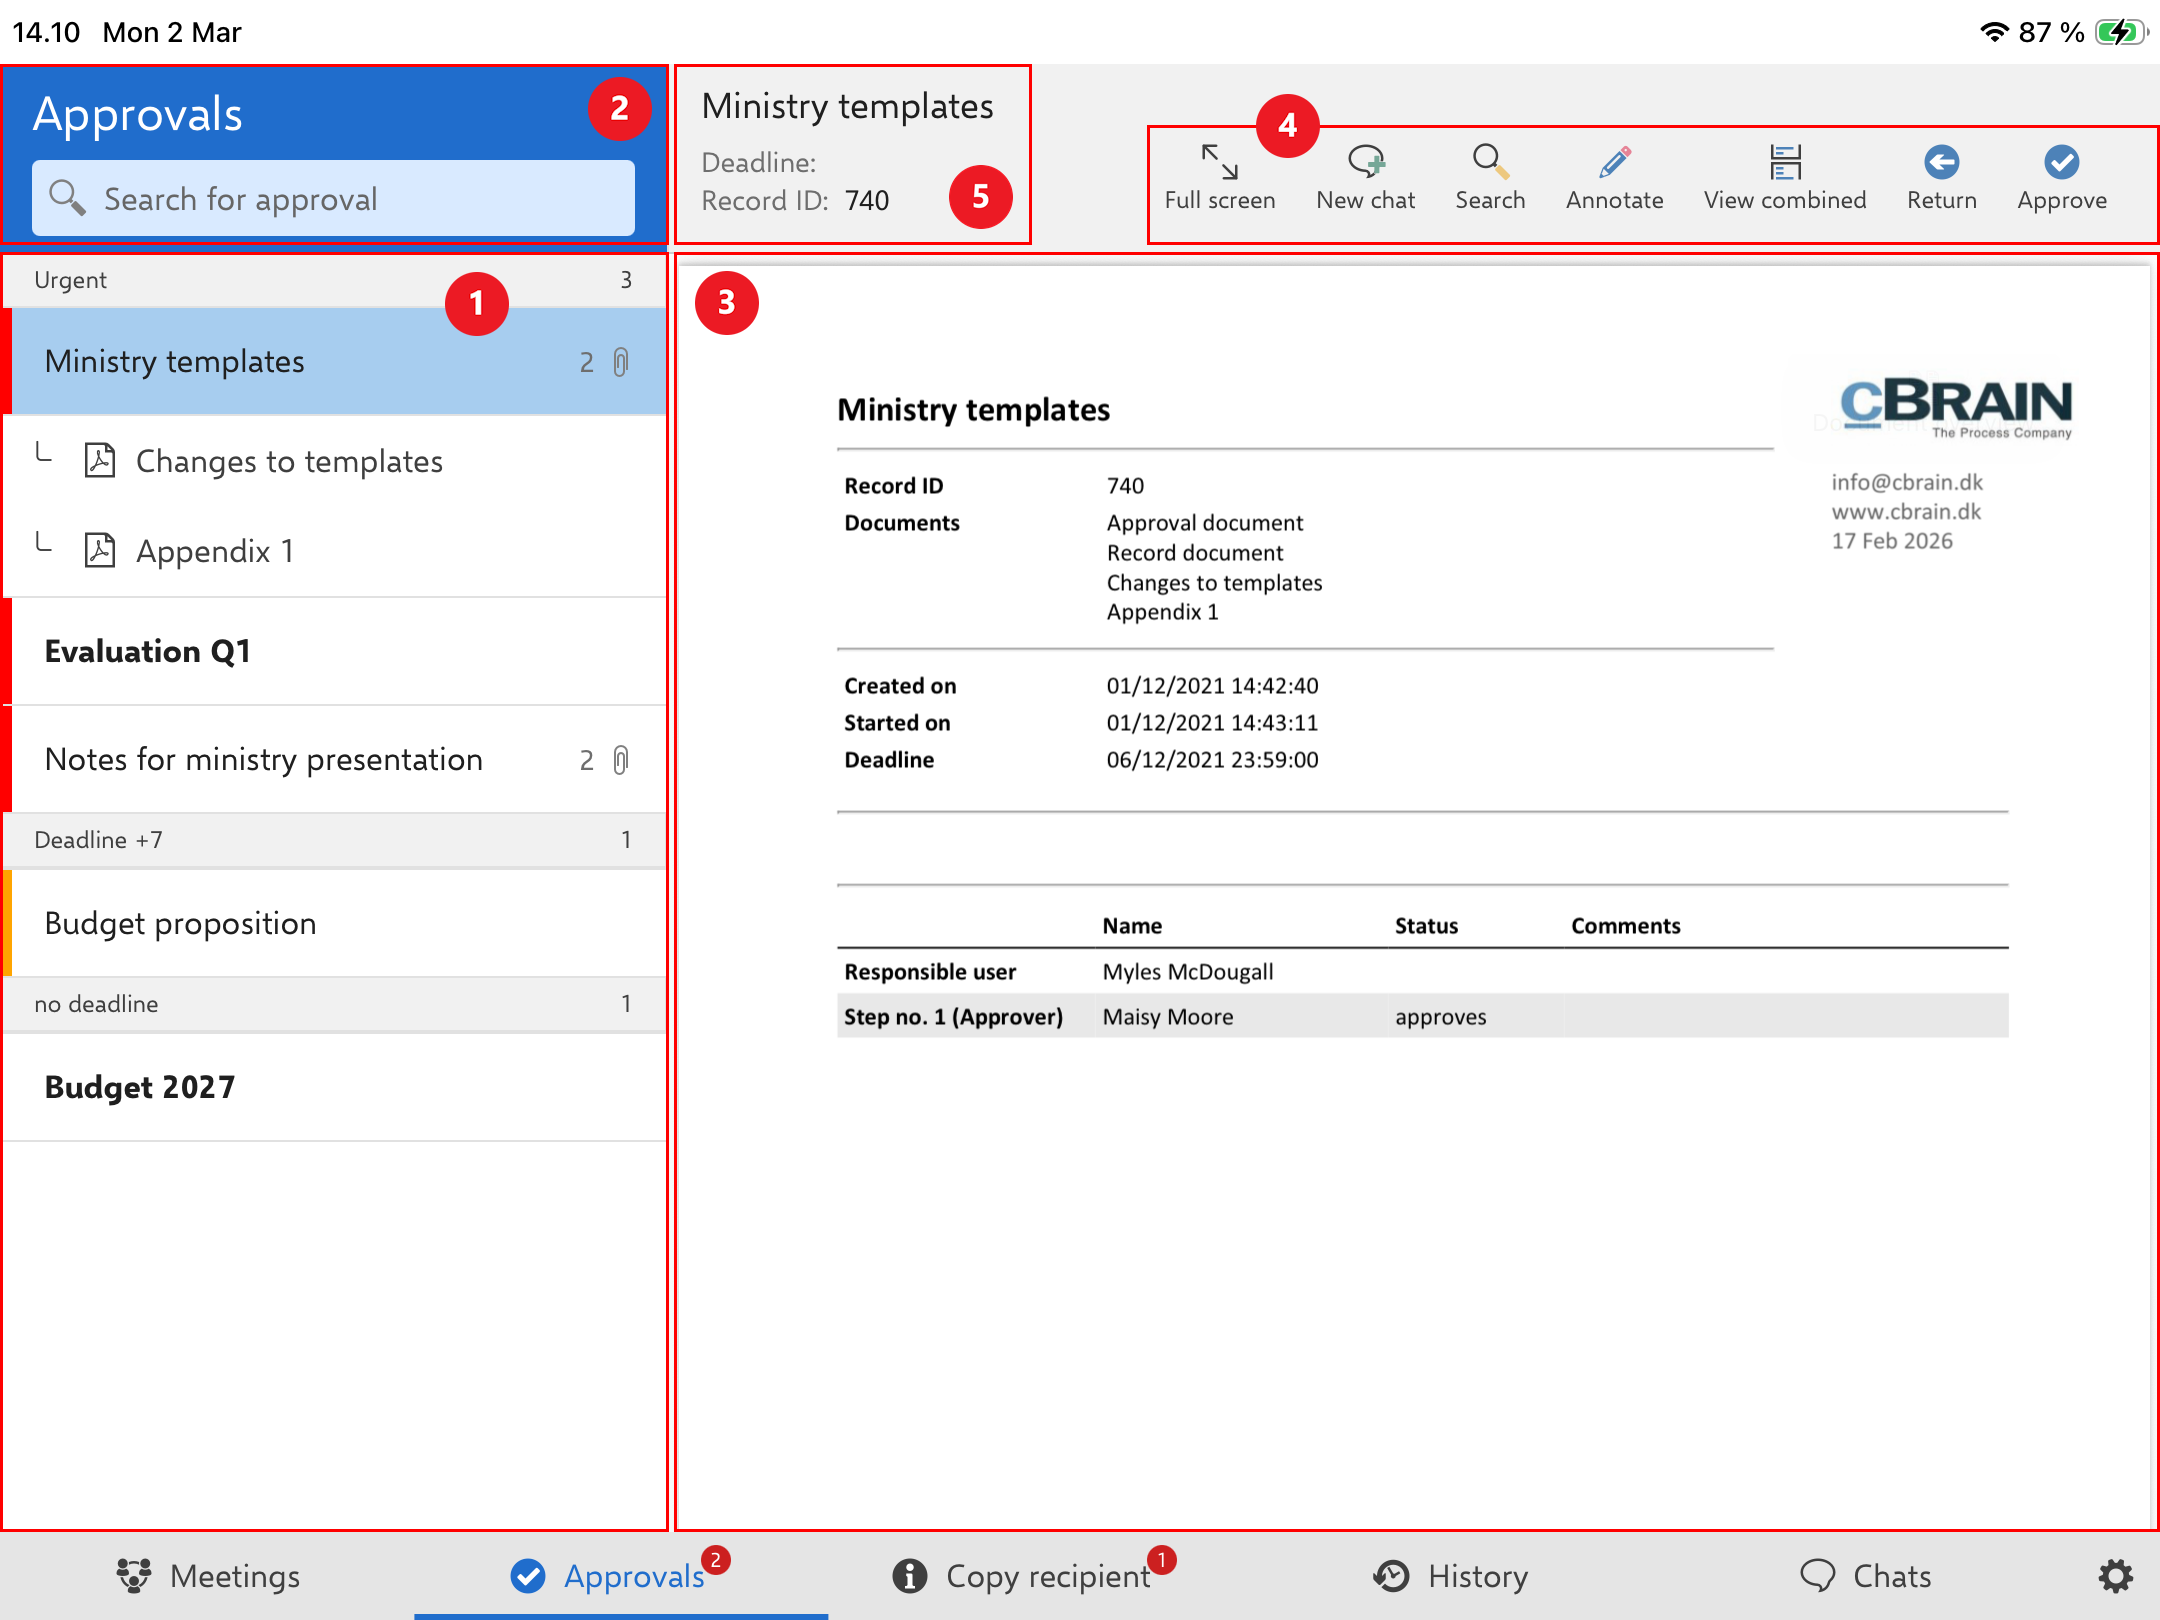Enter Full screen mode

(1219, 178)
